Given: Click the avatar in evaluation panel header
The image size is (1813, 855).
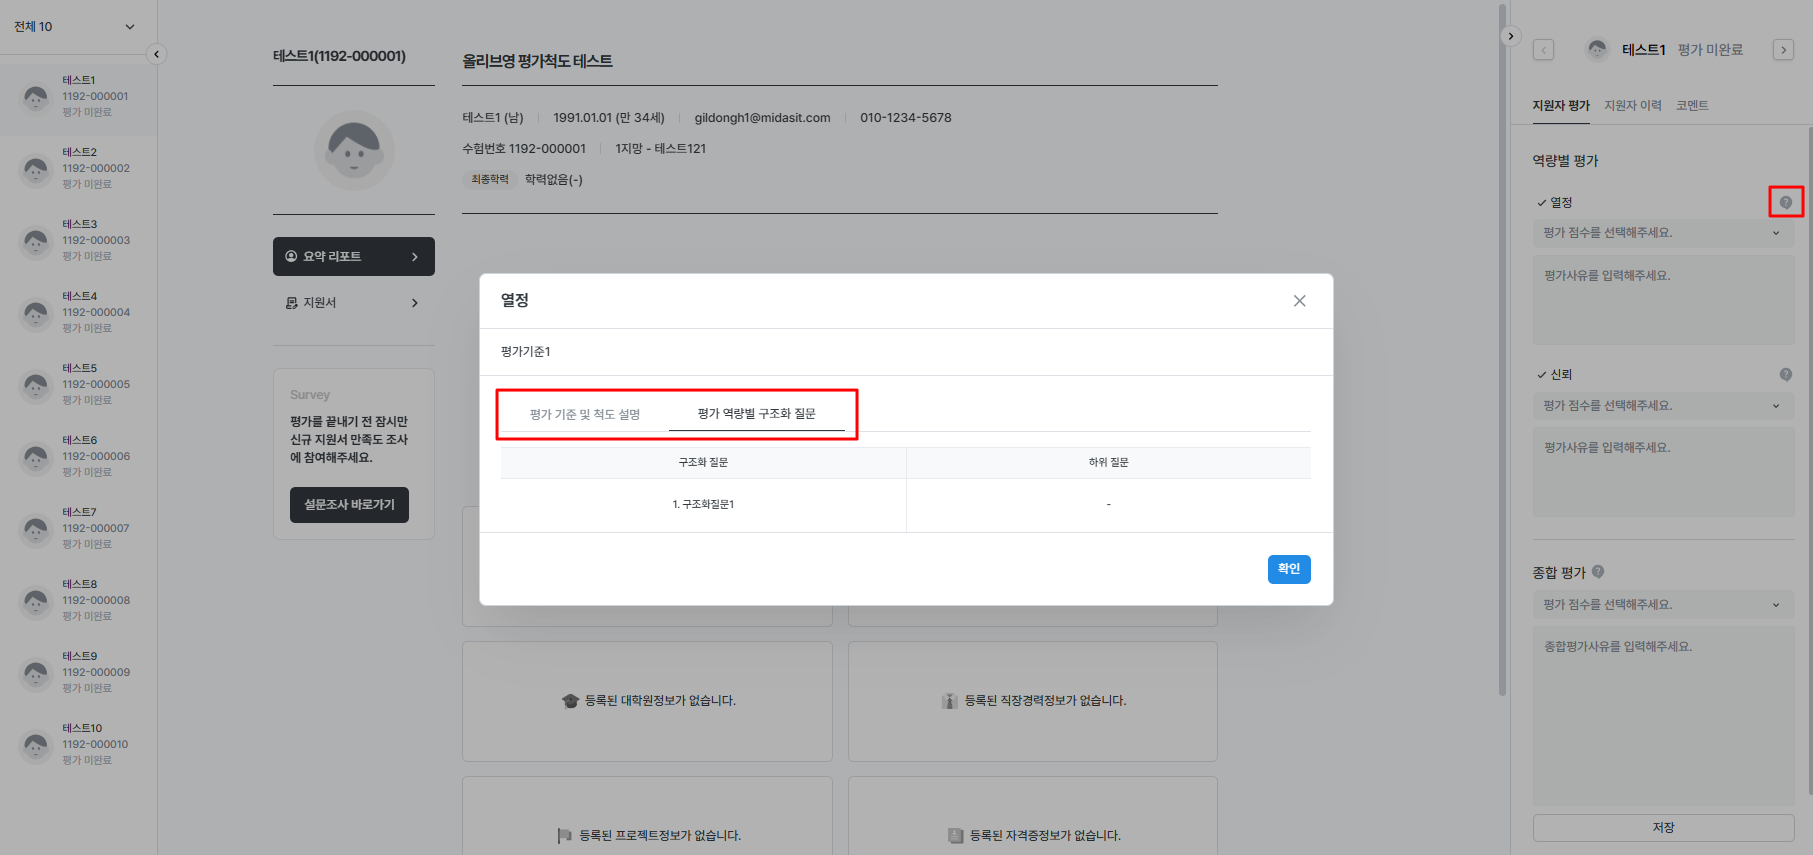Looking at the screenshot, I should click(1597, 49).
